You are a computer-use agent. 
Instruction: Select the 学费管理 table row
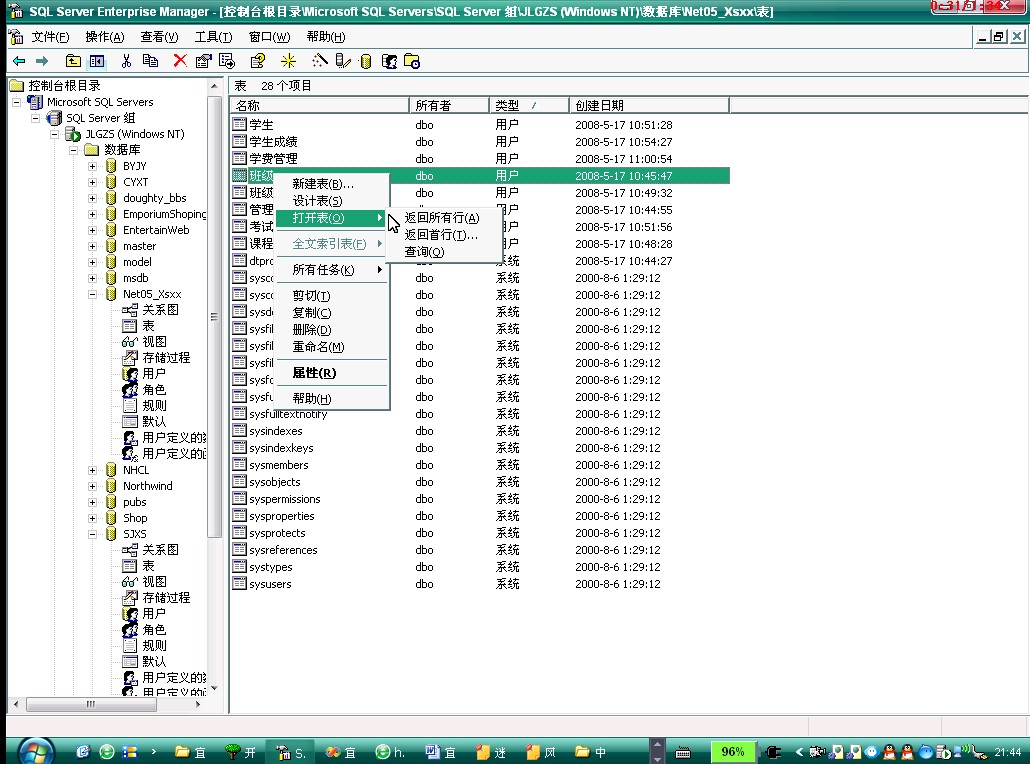coord(480,158)
